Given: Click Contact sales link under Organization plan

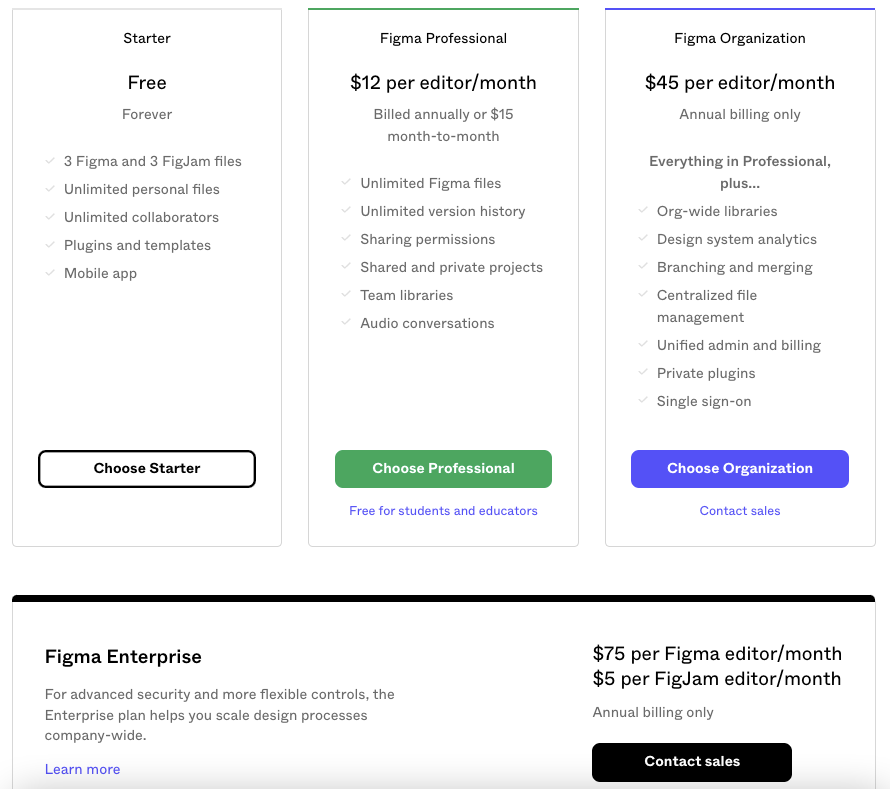Looking at the screenshot, I should pos(739,511).
